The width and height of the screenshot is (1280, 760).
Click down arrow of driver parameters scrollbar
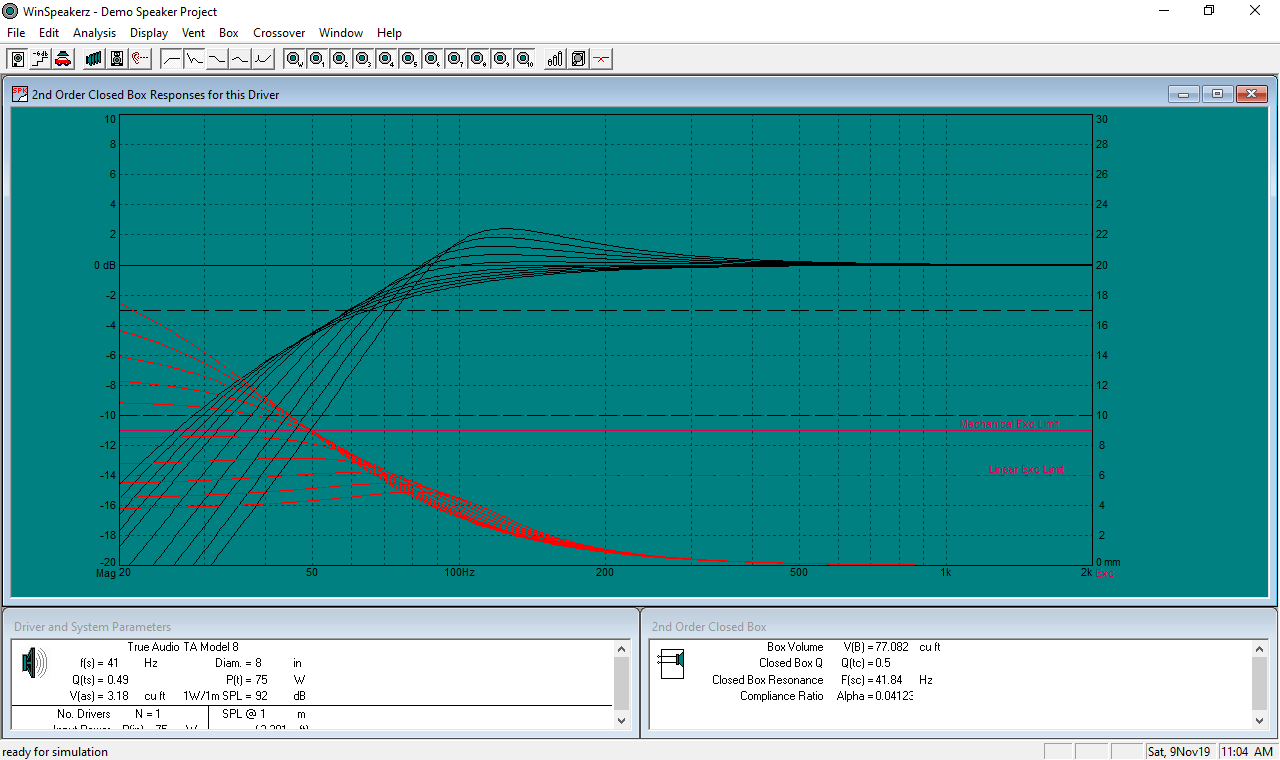point(621,720)
